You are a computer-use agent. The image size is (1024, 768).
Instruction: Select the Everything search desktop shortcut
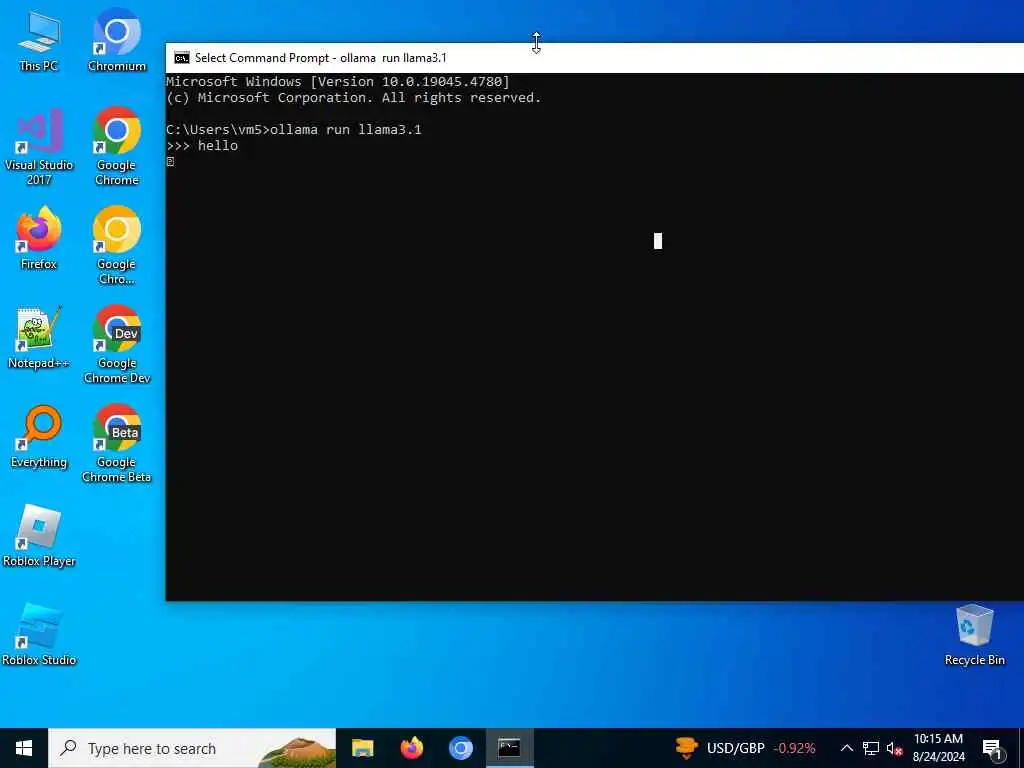39,437
